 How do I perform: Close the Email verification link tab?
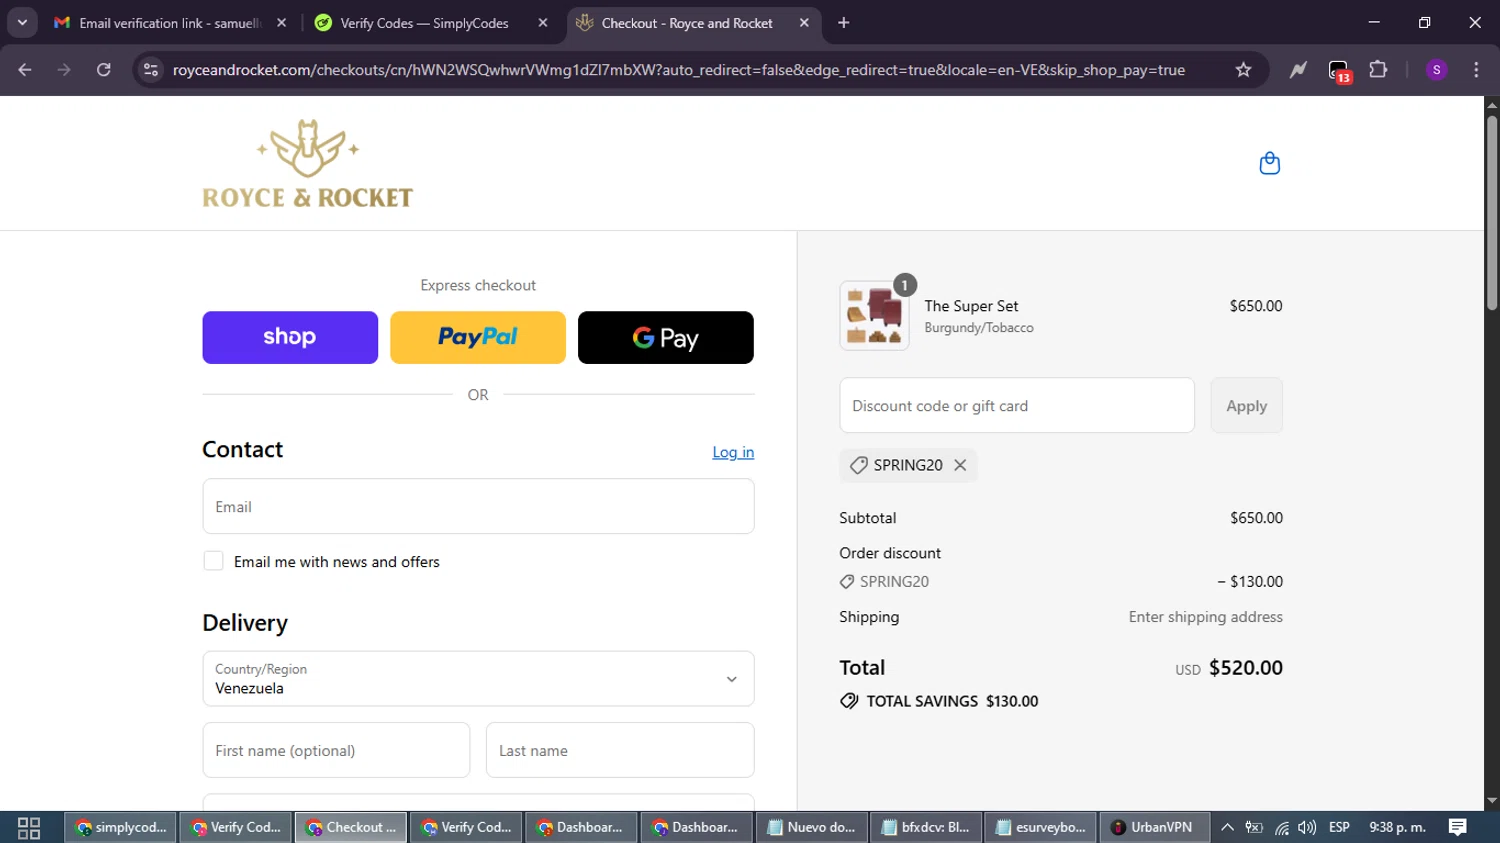[x=282, y=23]
